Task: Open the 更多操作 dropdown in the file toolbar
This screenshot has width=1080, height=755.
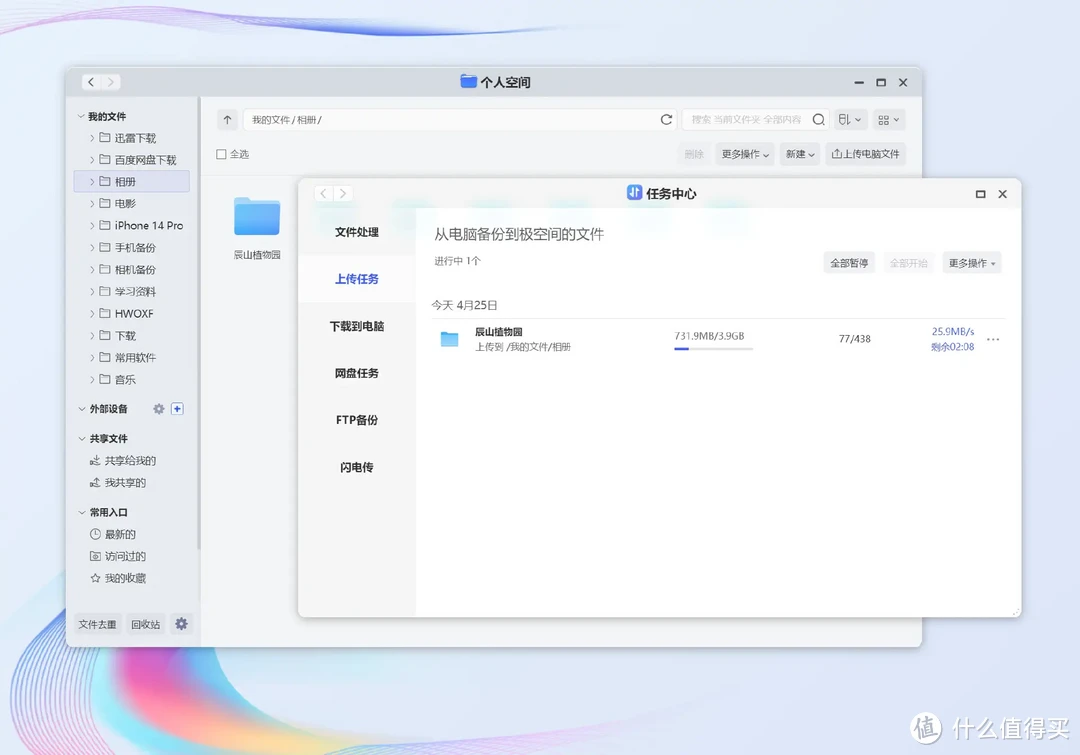Action: pos(744,155)
